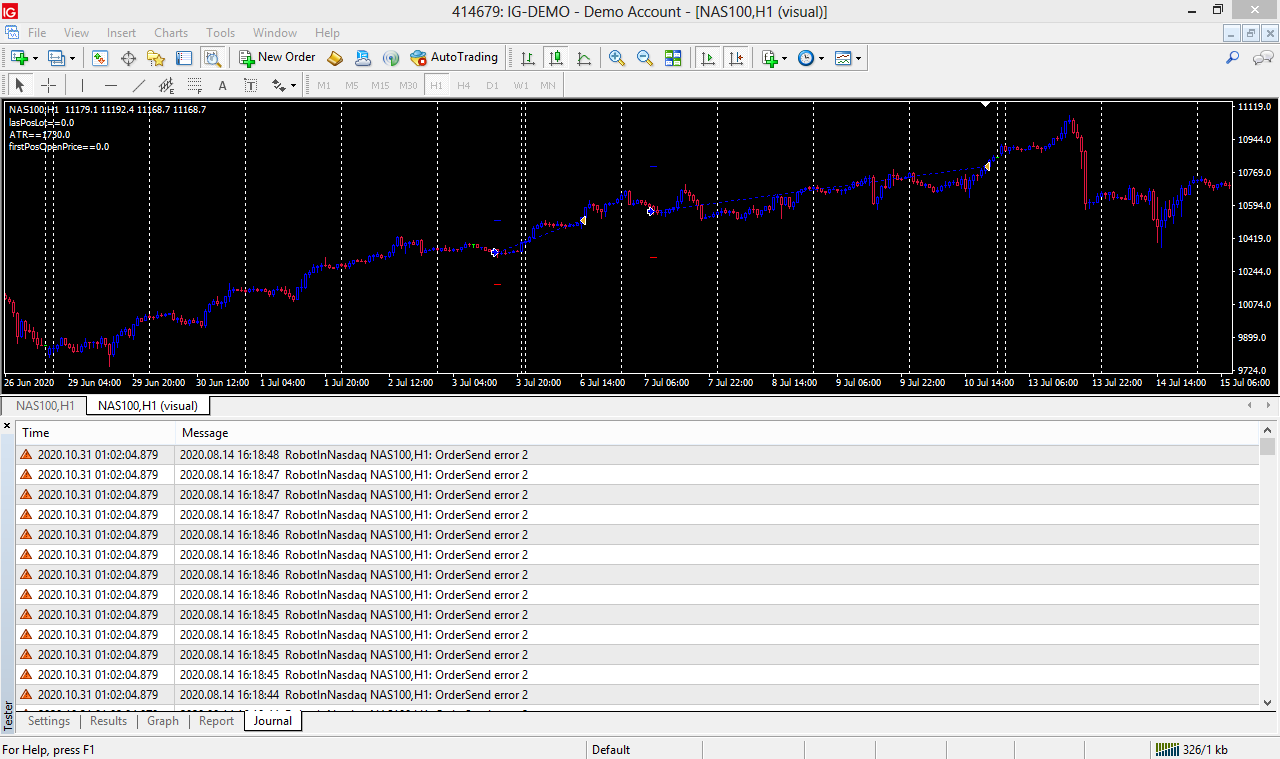Screen dimensions: 1280x759
Task: Draw a vertical line tool
Action: pyautogui.click(x=83, y=85)
